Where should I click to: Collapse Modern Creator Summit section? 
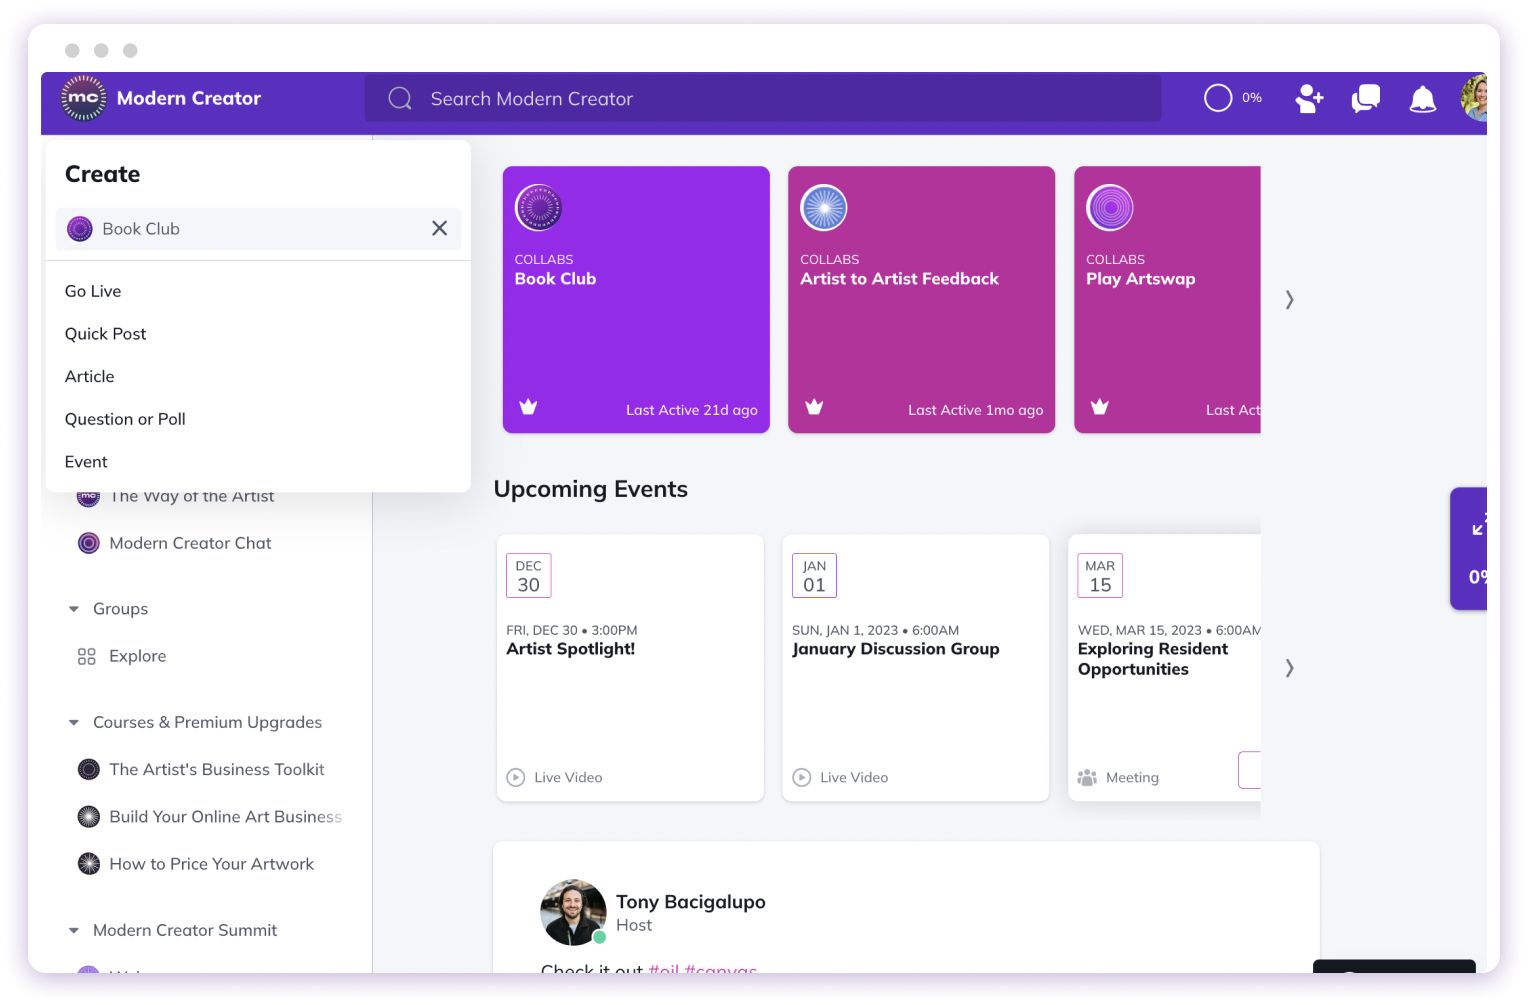pos(73,930)
